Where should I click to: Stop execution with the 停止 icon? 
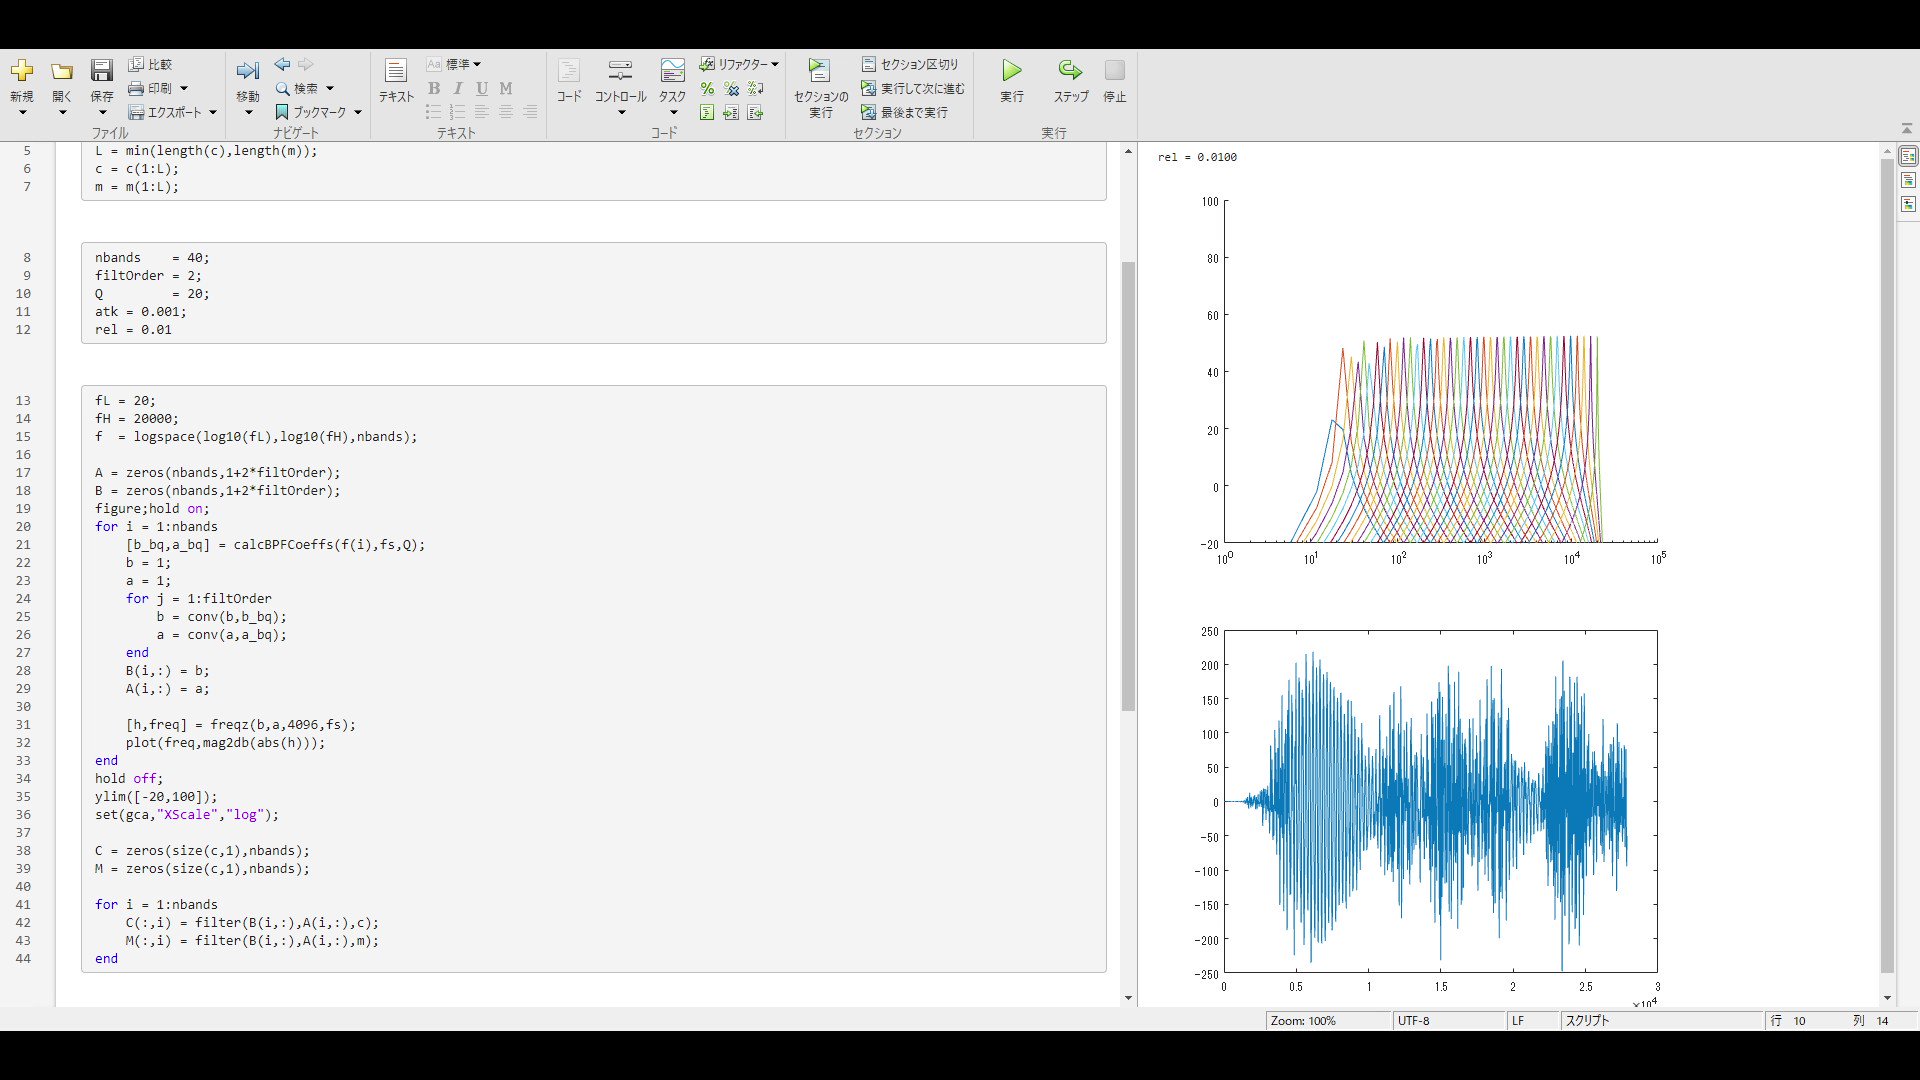pos(1114,70)
